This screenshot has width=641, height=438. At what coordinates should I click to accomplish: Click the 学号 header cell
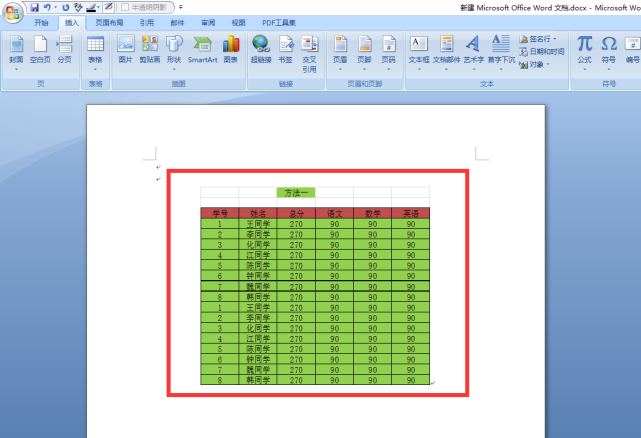220,213
